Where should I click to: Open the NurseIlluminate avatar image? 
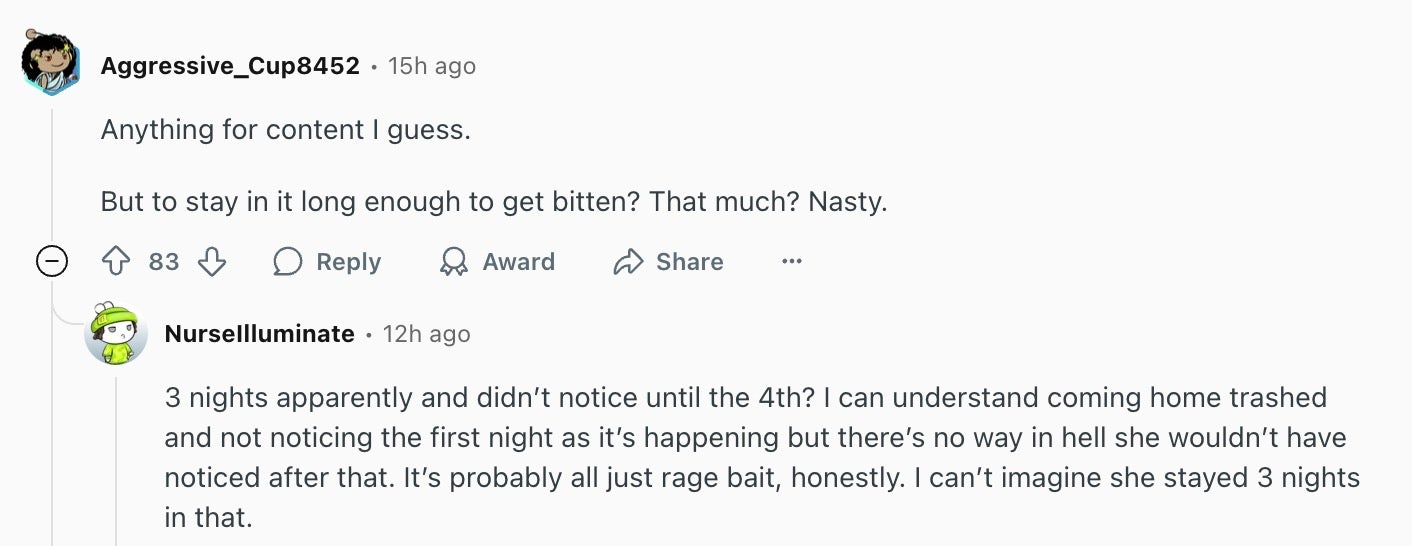click(x=116, y=334)
